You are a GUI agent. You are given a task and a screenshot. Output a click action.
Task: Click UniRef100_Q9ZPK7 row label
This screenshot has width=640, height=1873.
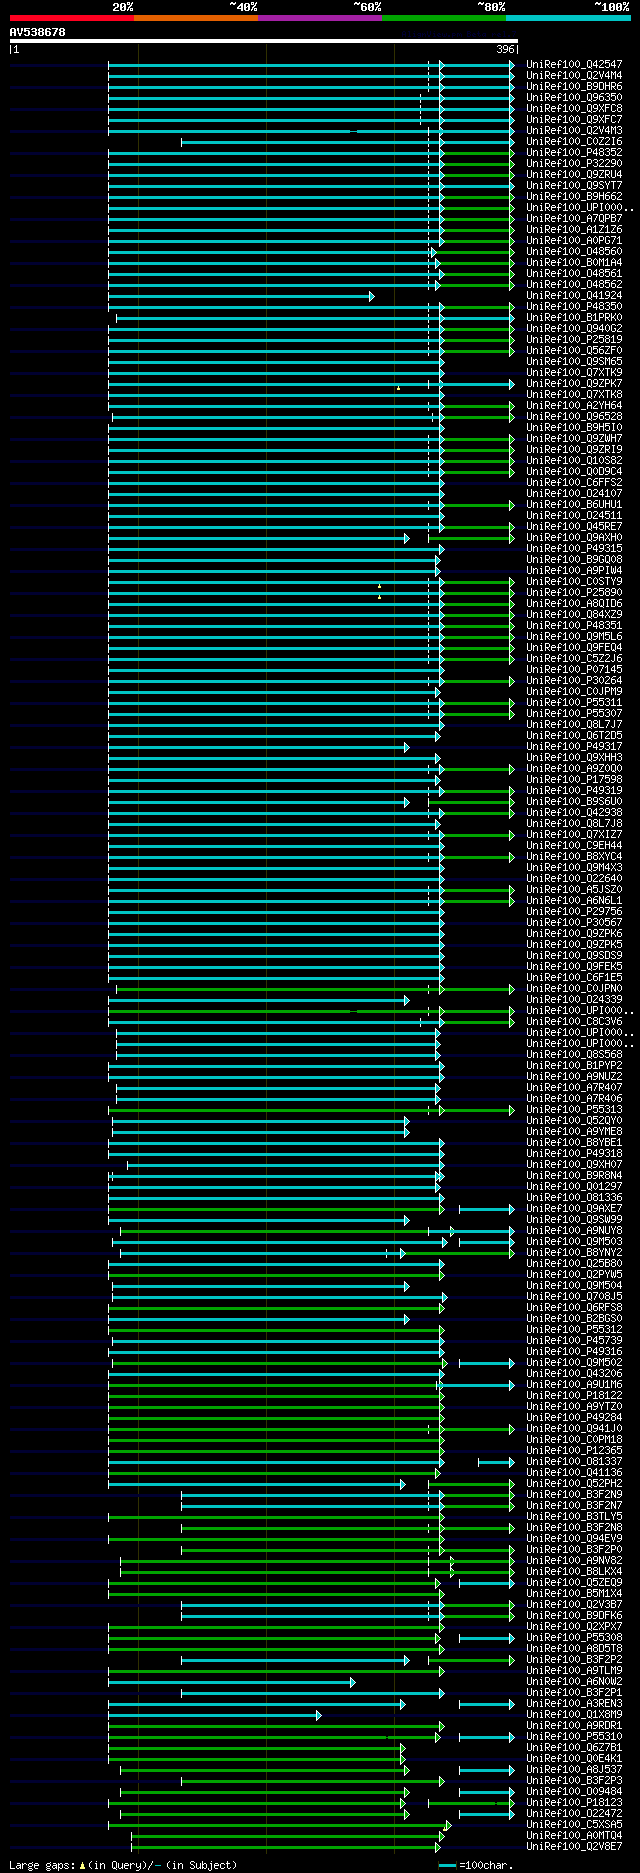coord(574,383)
